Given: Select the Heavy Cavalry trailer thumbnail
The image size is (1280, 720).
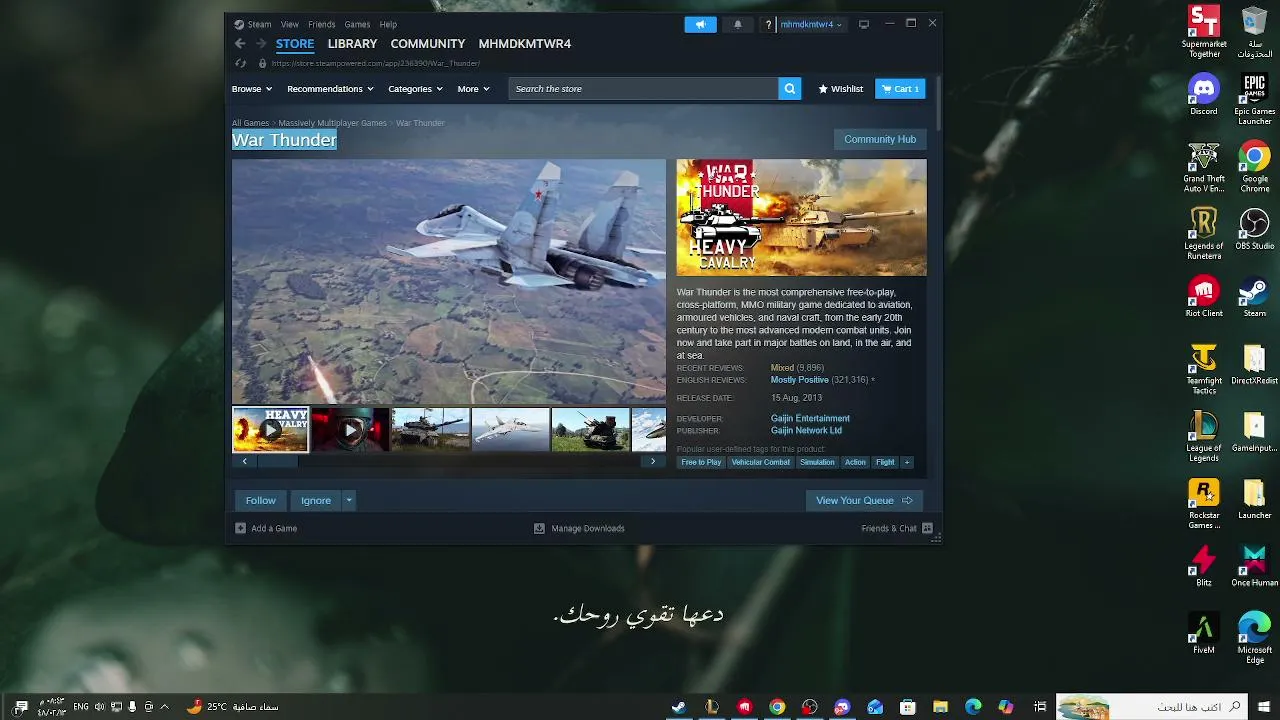Looking at the screenshot, I should click(270, 430).
